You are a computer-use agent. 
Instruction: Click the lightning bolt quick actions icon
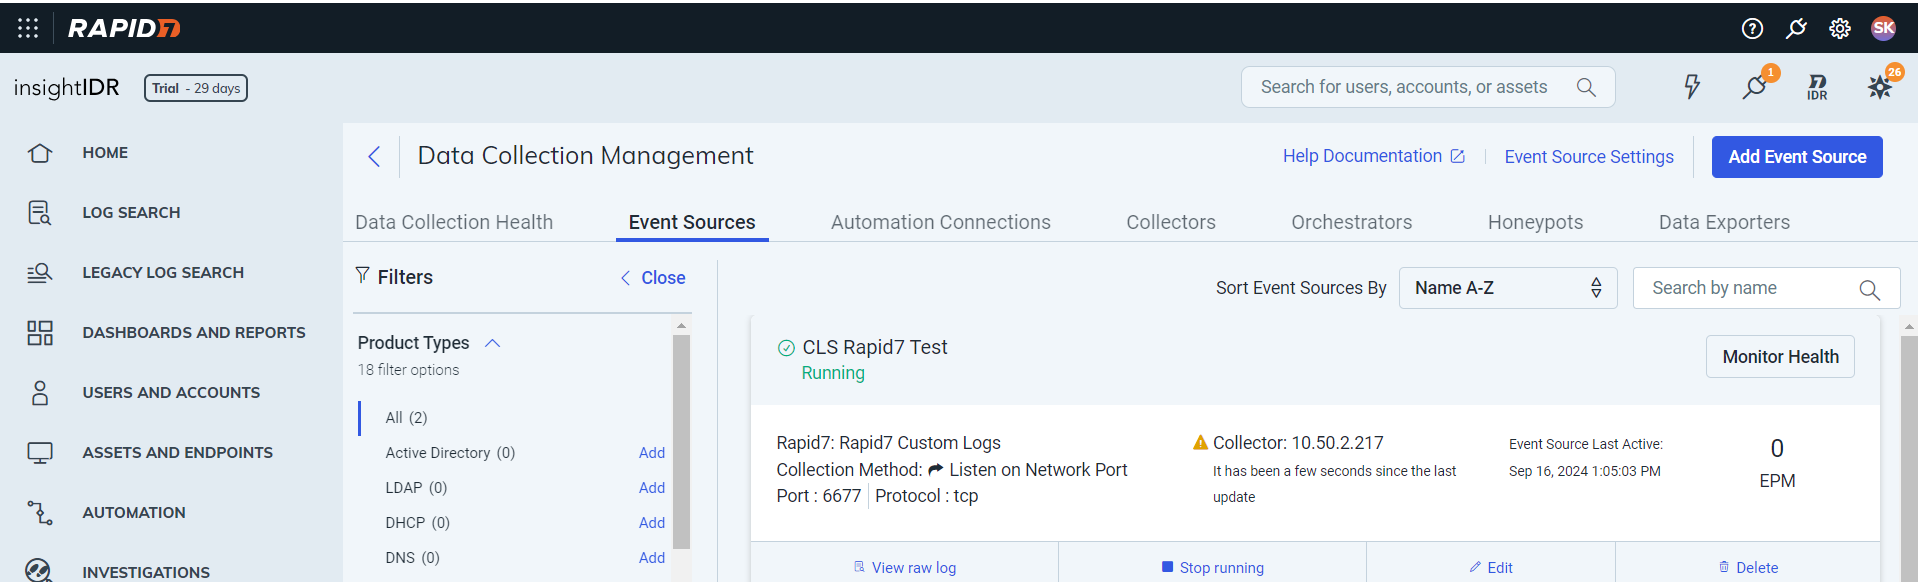point(1692,87)
